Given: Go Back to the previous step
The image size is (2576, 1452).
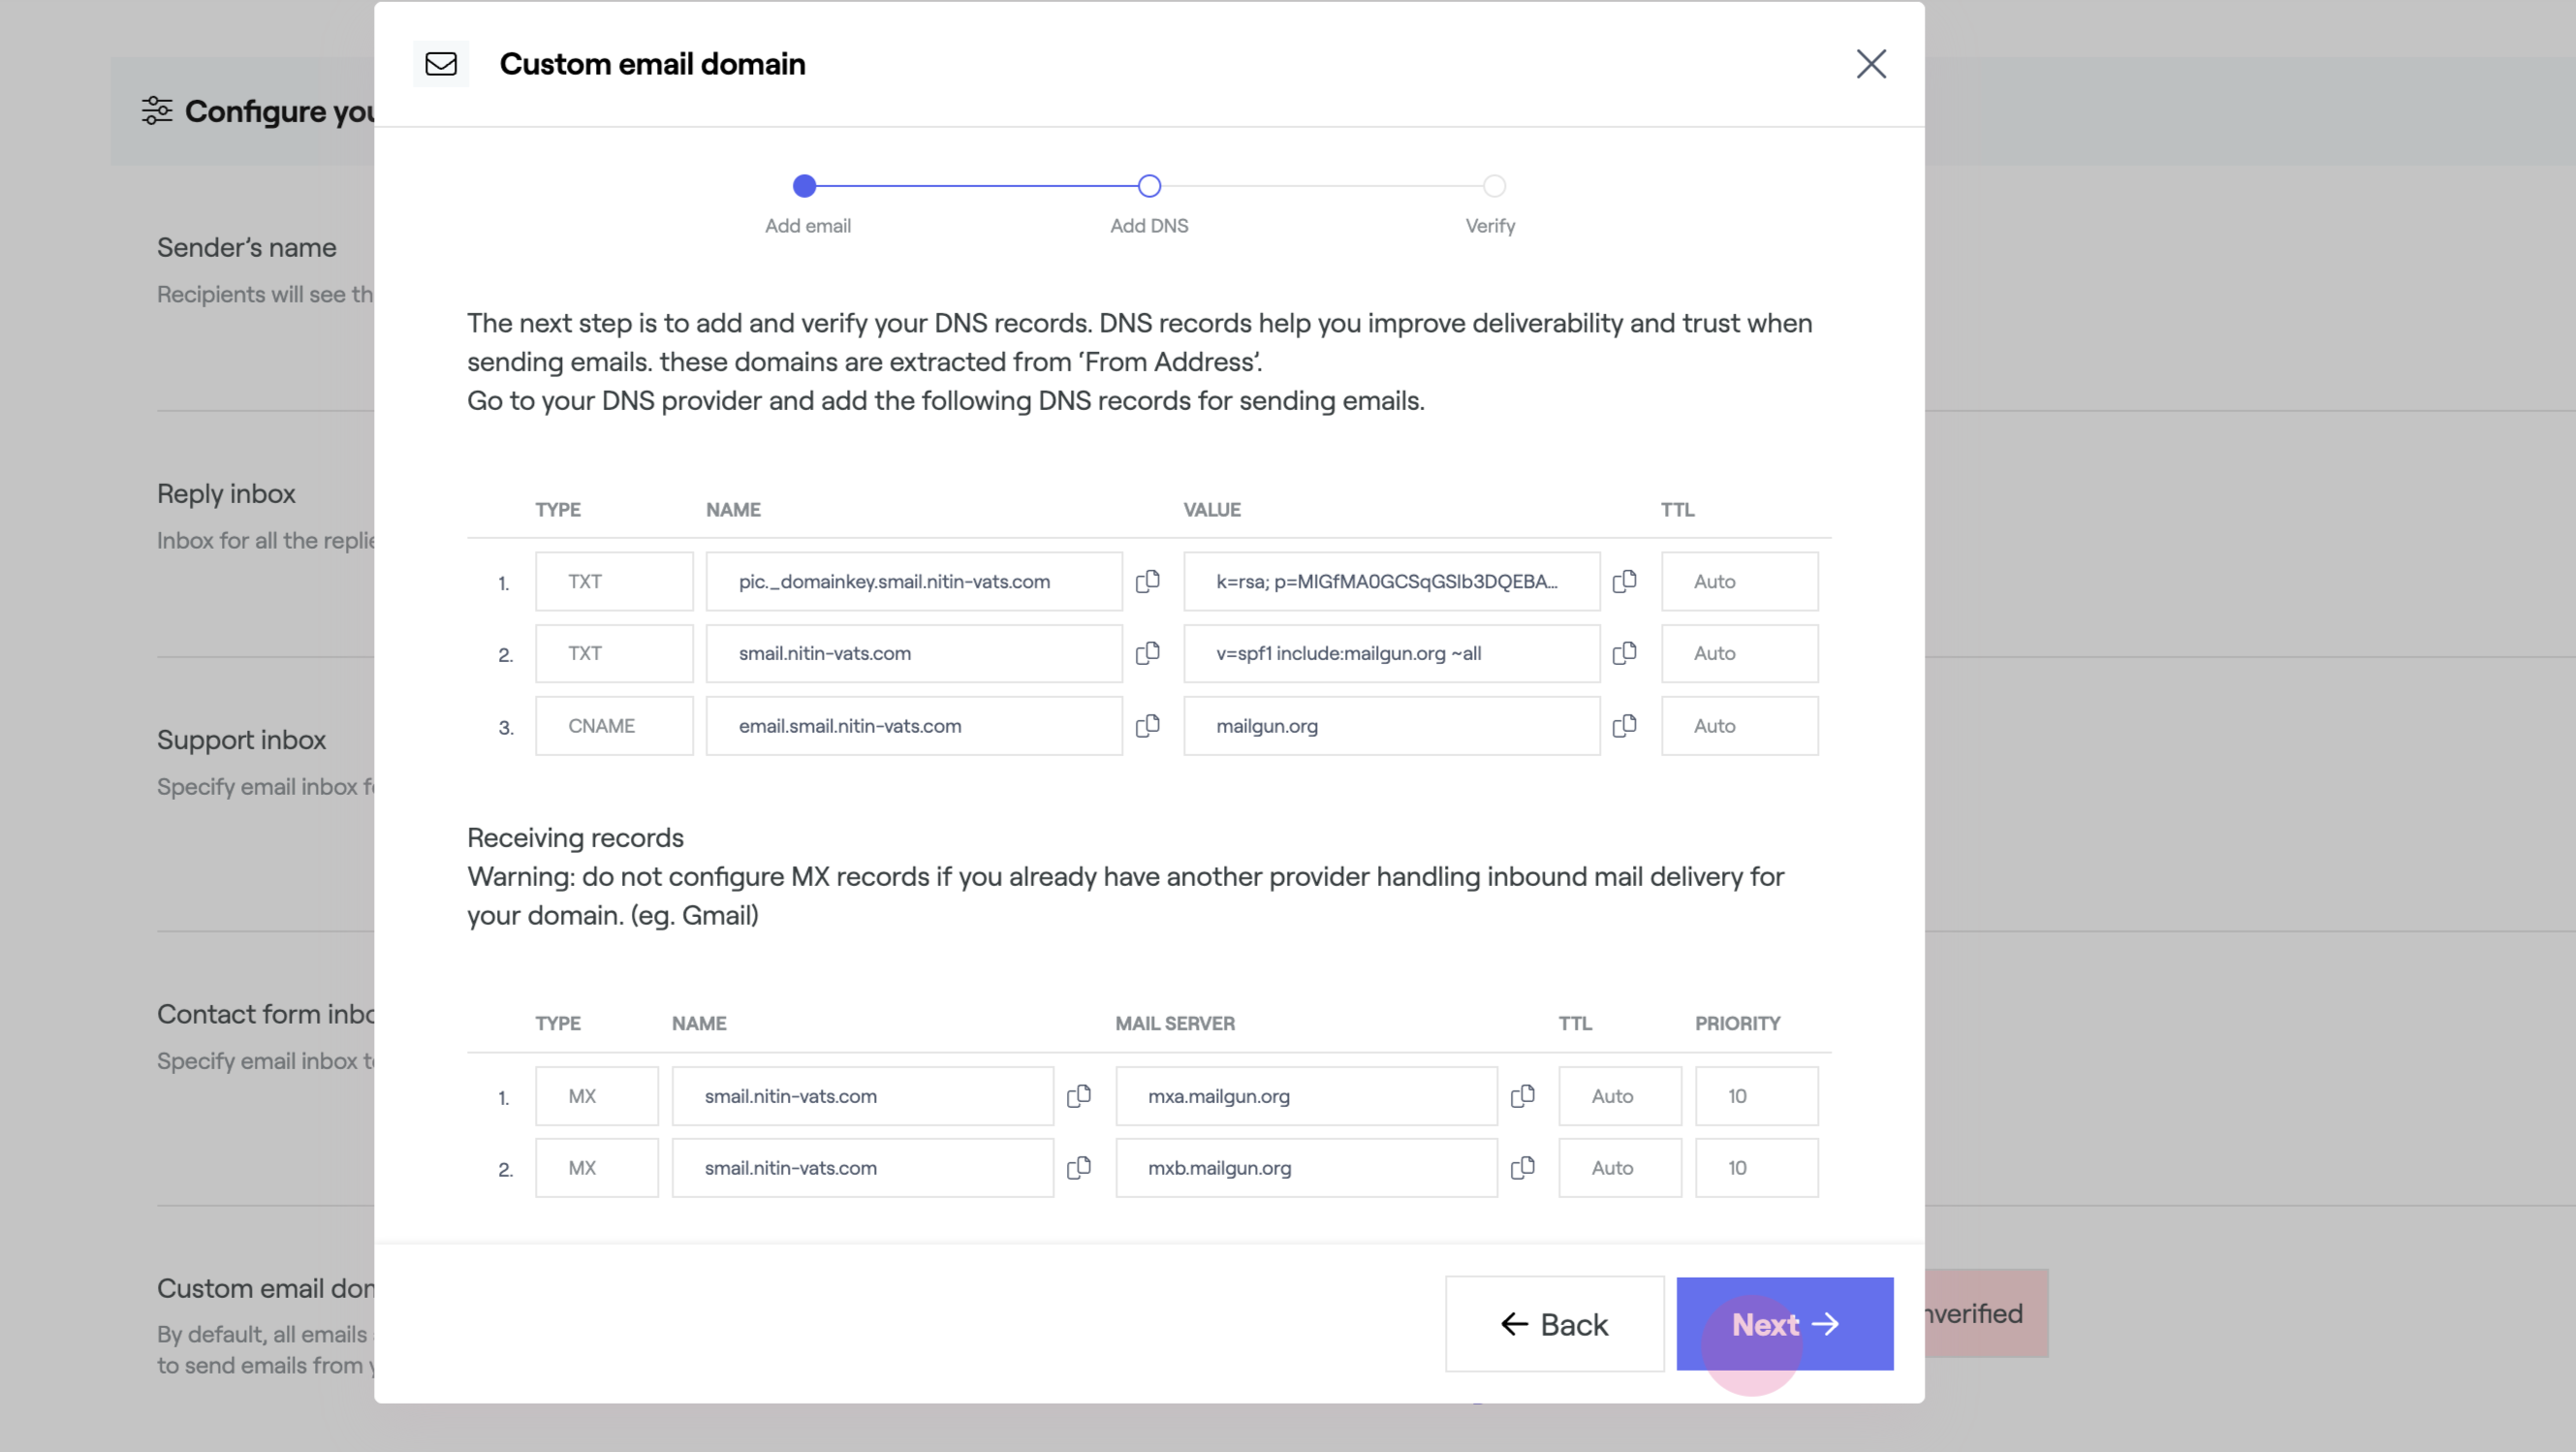Looking at the screenshot, I should click(1554, 1324).
